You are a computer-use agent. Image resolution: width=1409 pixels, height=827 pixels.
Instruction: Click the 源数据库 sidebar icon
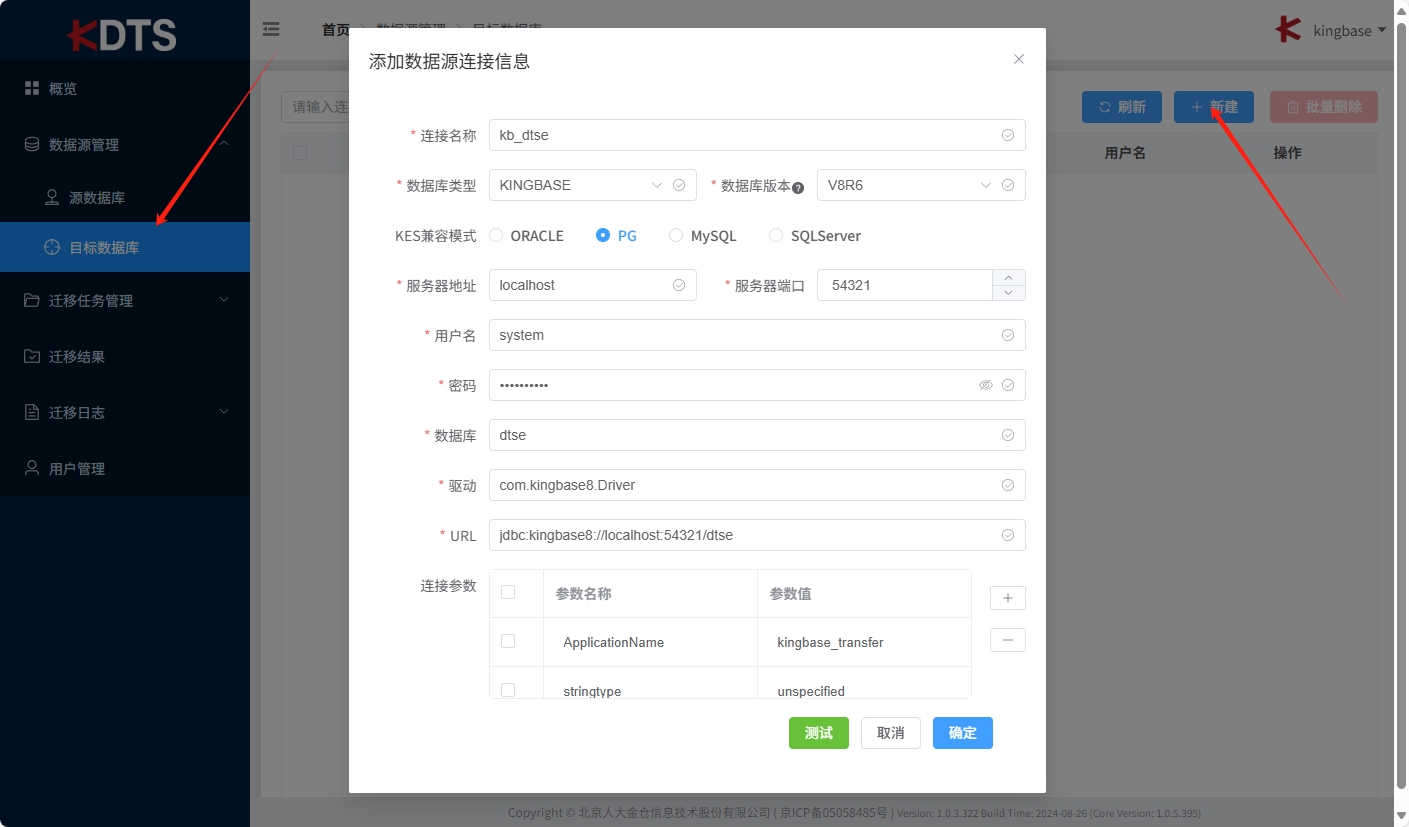click(52, 197)
